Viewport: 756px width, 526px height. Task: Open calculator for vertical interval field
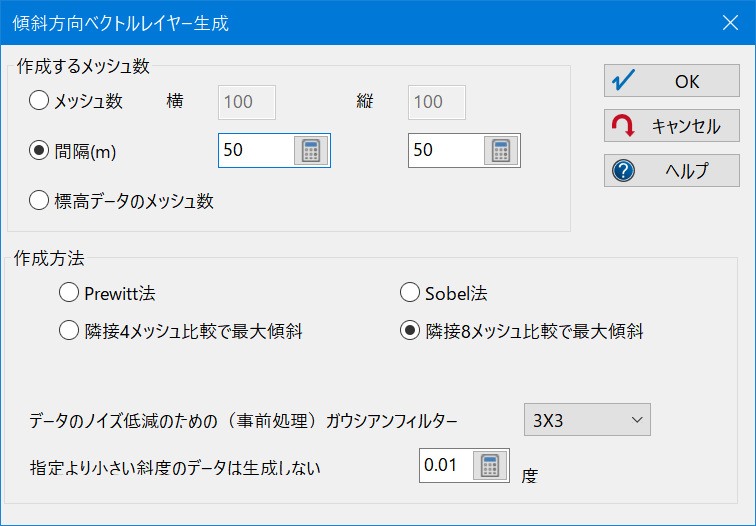tap(501, 150)
